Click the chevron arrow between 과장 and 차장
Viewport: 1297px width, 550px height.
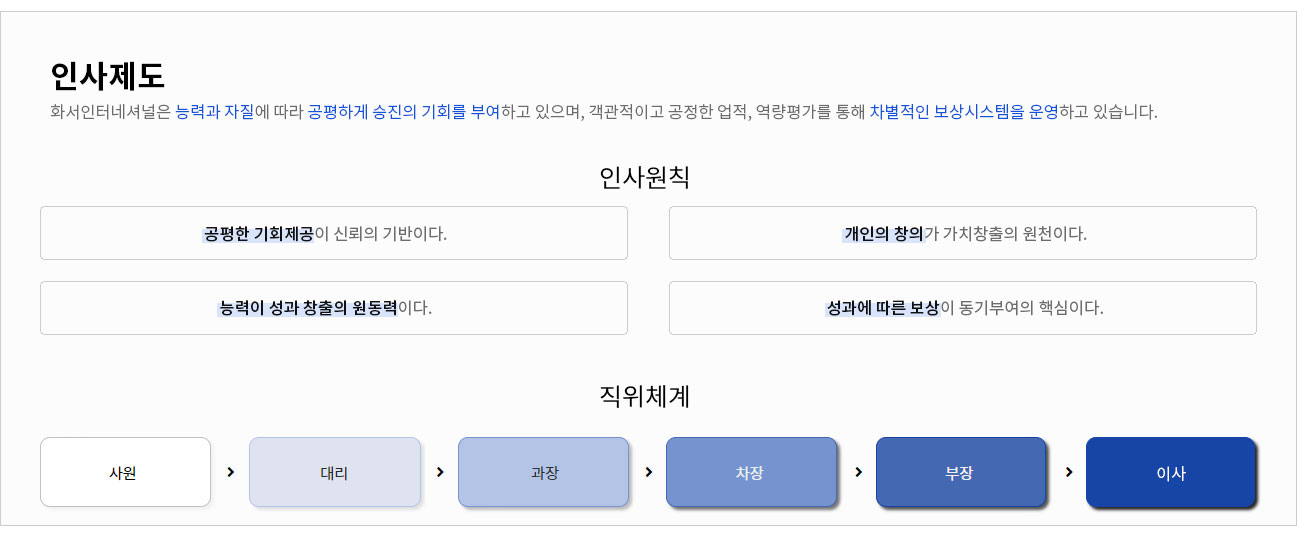click(648, 472)
